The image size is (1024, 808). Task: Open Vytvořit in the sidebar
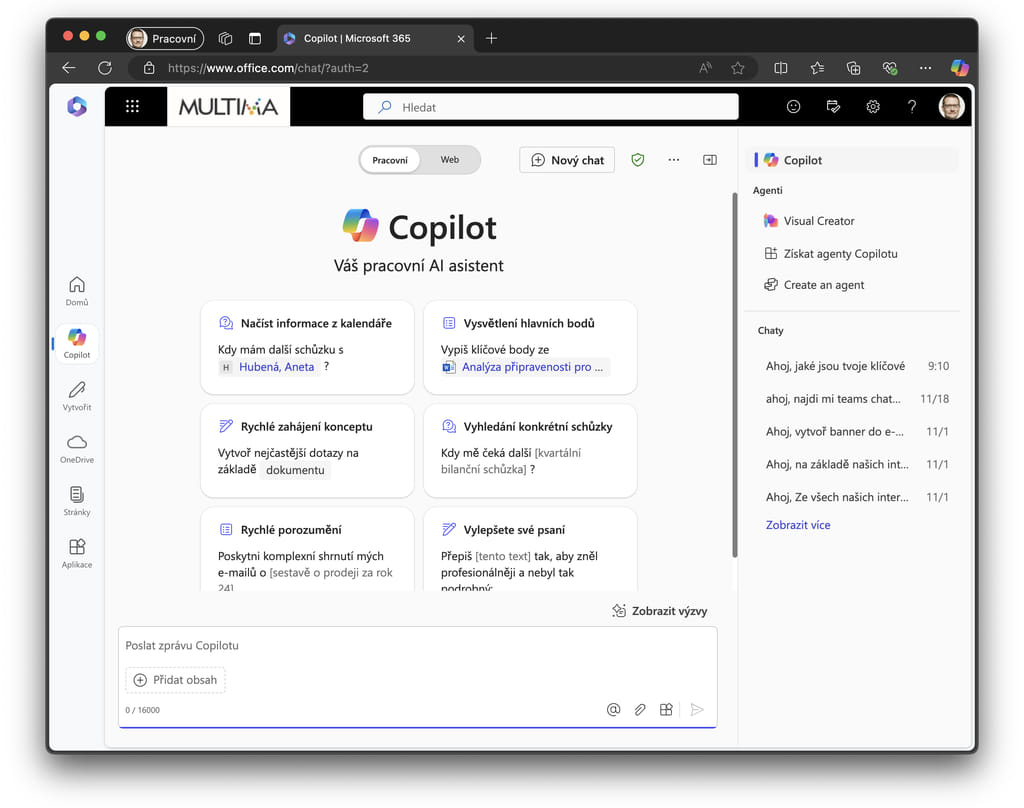point(77,396)
